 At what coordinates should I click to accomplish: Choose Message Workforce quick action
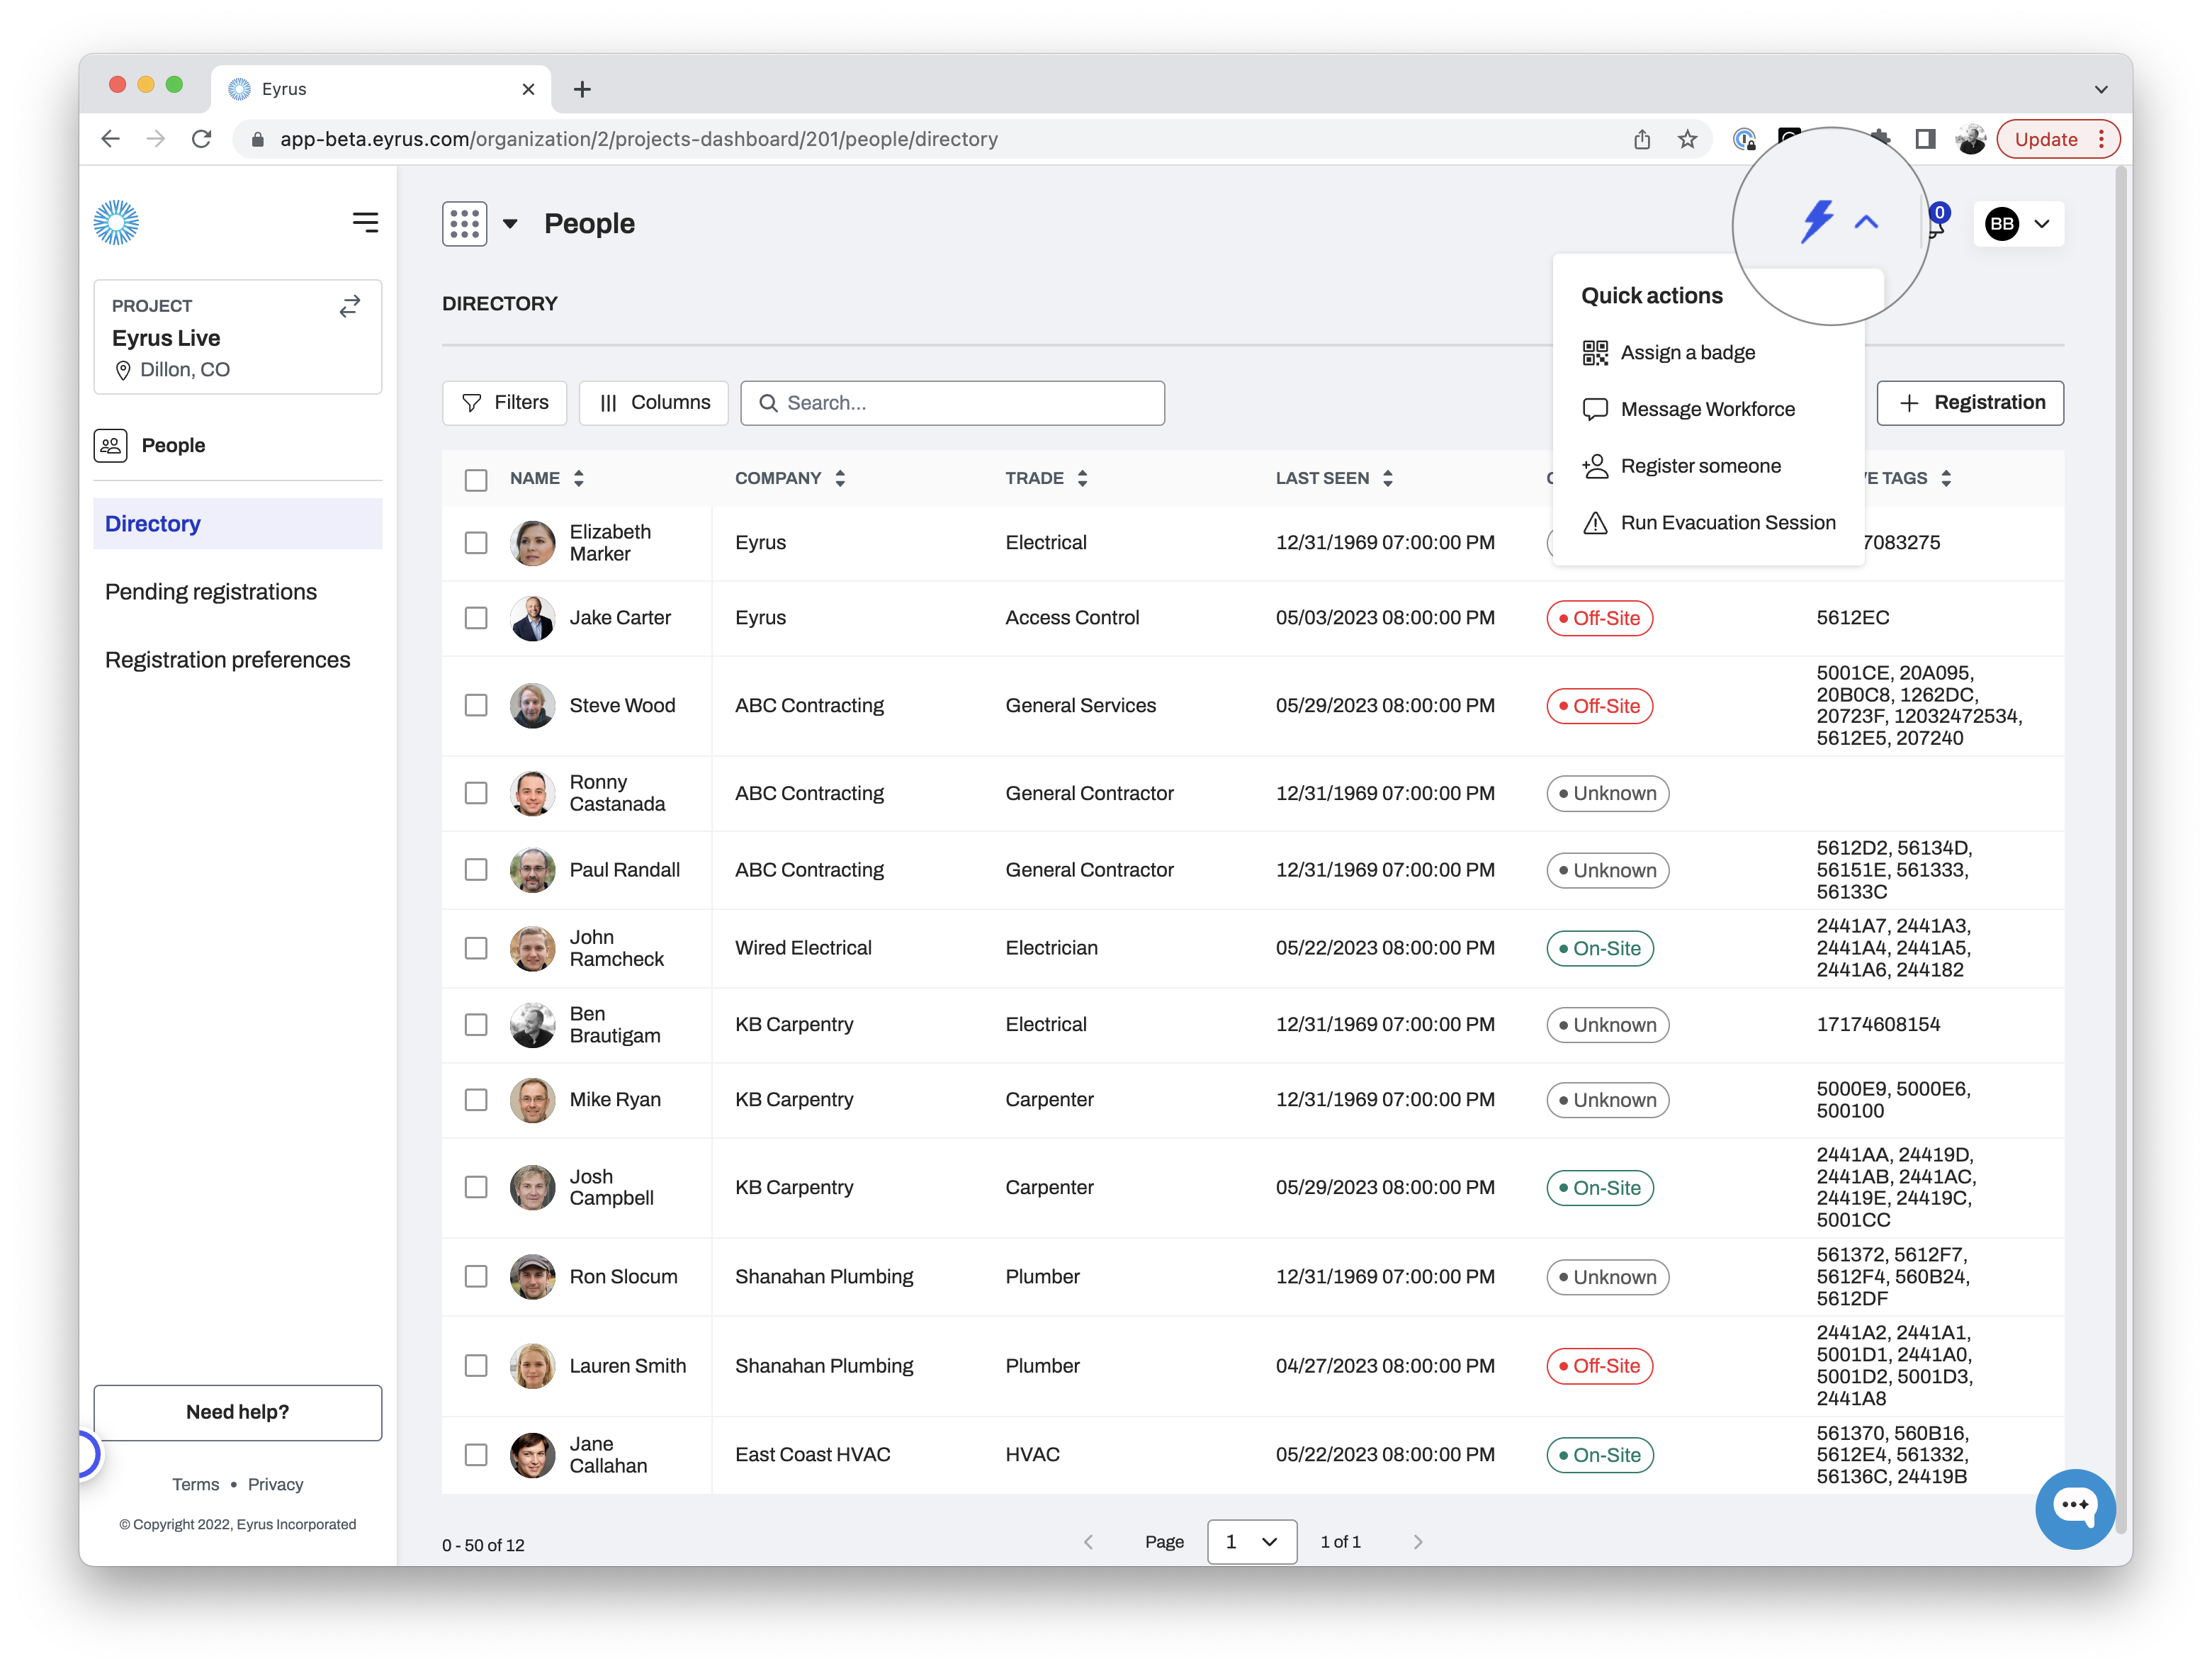[1688, 409]
